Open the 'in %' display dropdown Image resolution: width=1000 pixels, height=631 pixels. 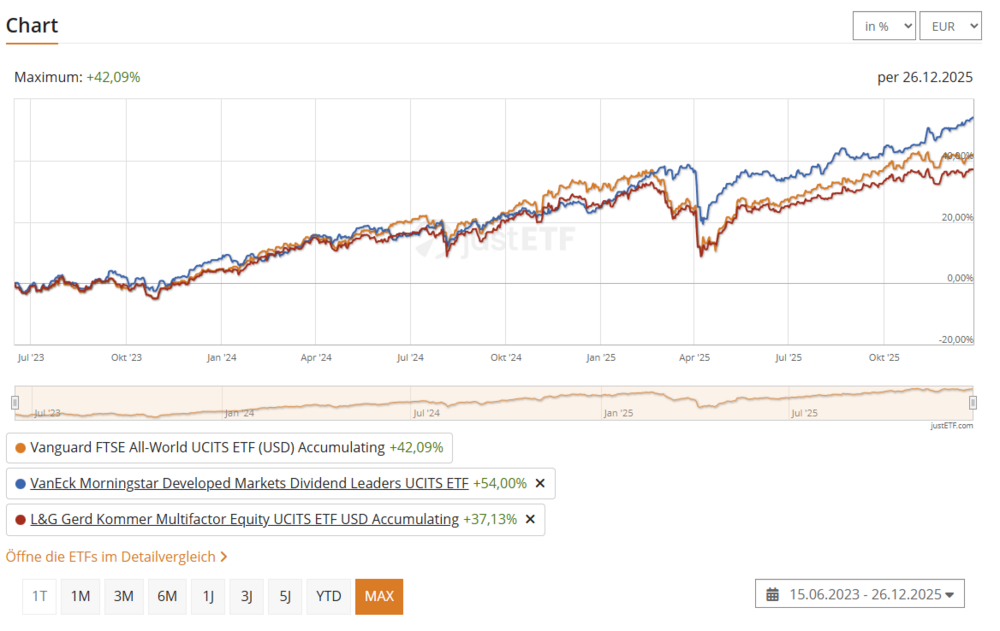tap(884, 26)
